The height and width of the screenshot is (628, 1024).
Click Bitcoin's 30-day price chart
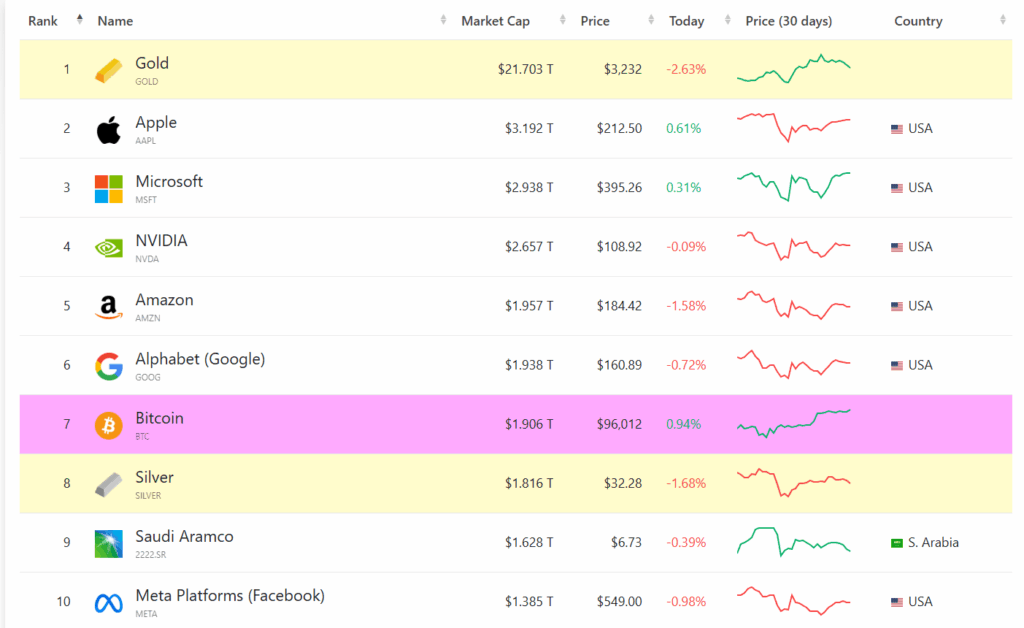click(794, 423)
